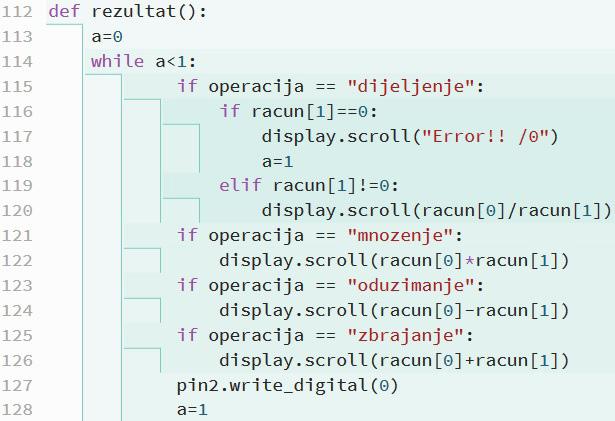Click 'racun[0]*racun[1]' multiplication expression

point(468,261)
